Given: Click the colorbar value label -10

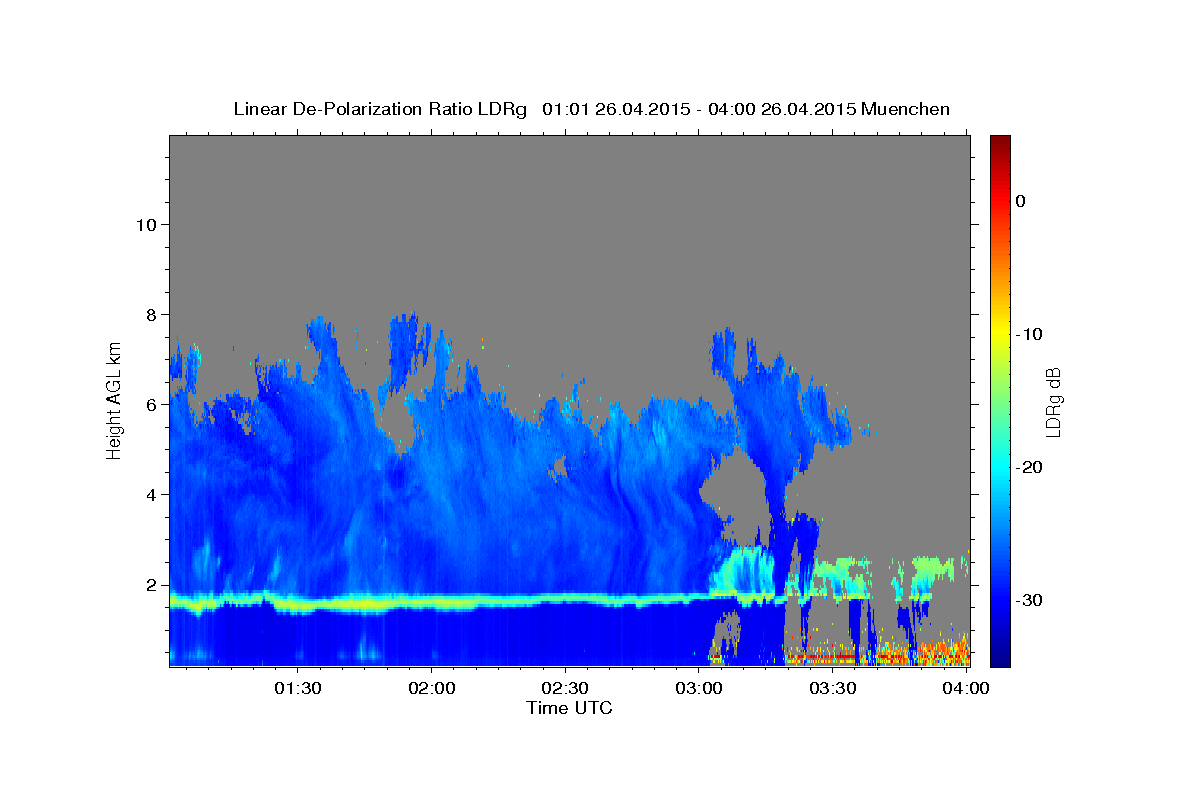Looking at the screenshot, I should pos(1030,334).
